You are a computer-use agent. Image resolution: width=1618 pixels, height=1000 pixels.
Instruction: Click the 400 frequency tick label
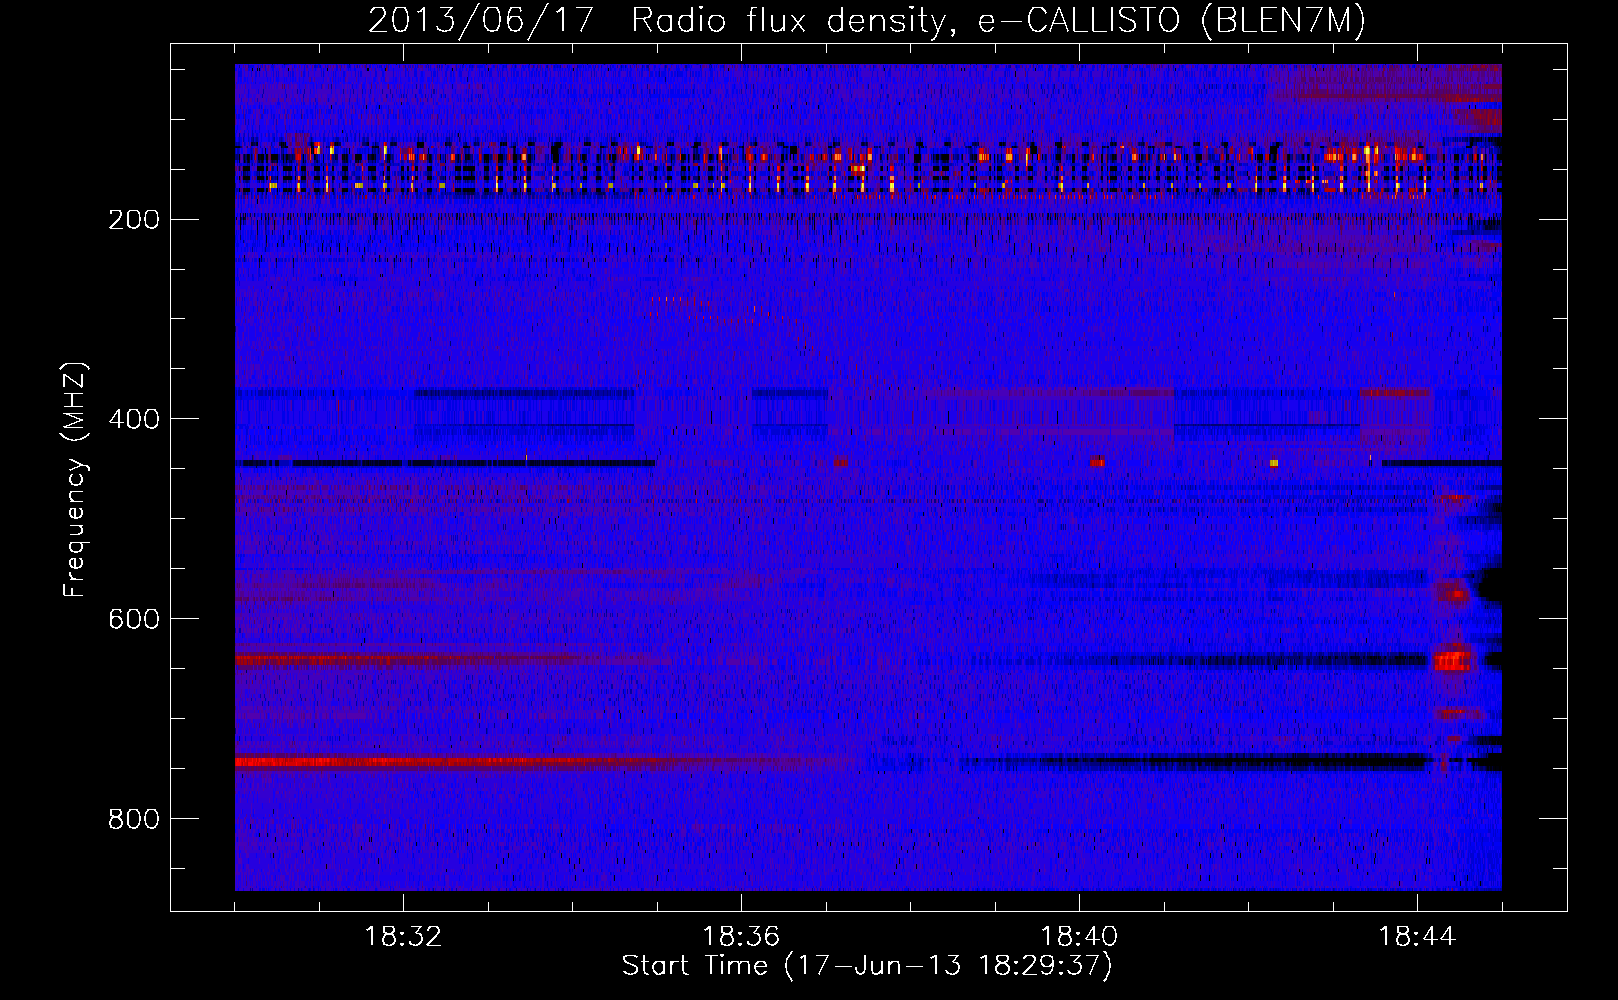tap(133, 418)
